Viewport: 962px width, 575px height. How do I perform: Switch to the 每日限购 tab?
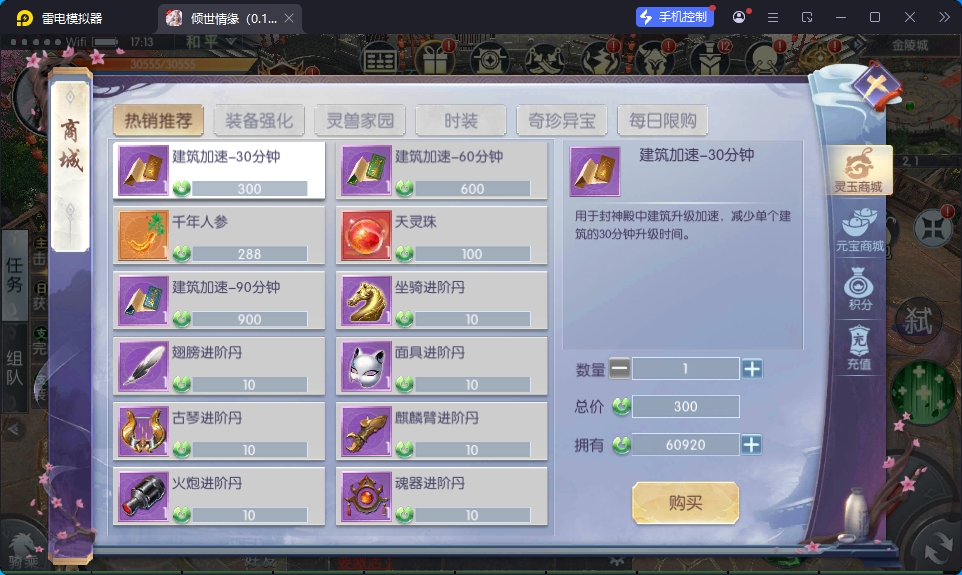[663, 120]
